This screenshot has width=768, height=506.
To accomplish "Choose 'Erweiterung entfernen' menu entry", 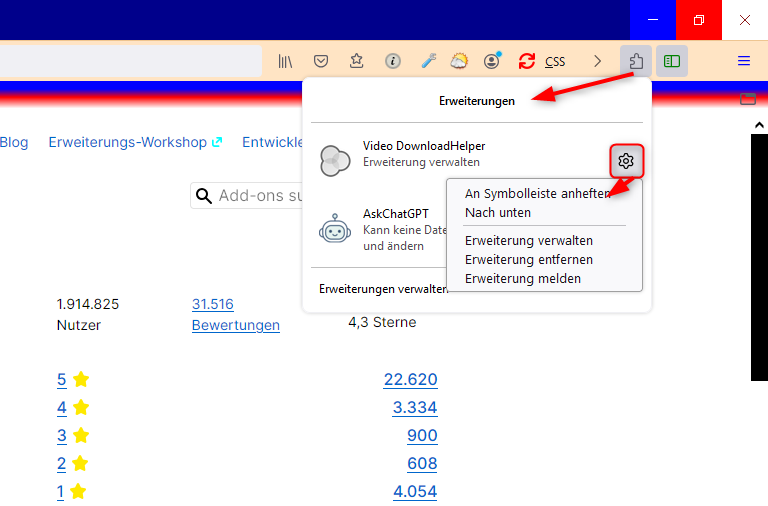I will click(x=528, y=260).
